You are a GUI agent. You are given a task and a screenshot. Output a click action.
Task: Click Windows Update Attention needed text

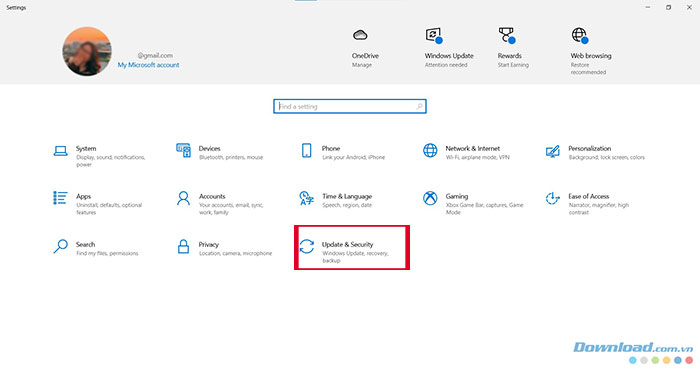pyautogui.click(x=446, y=65)
